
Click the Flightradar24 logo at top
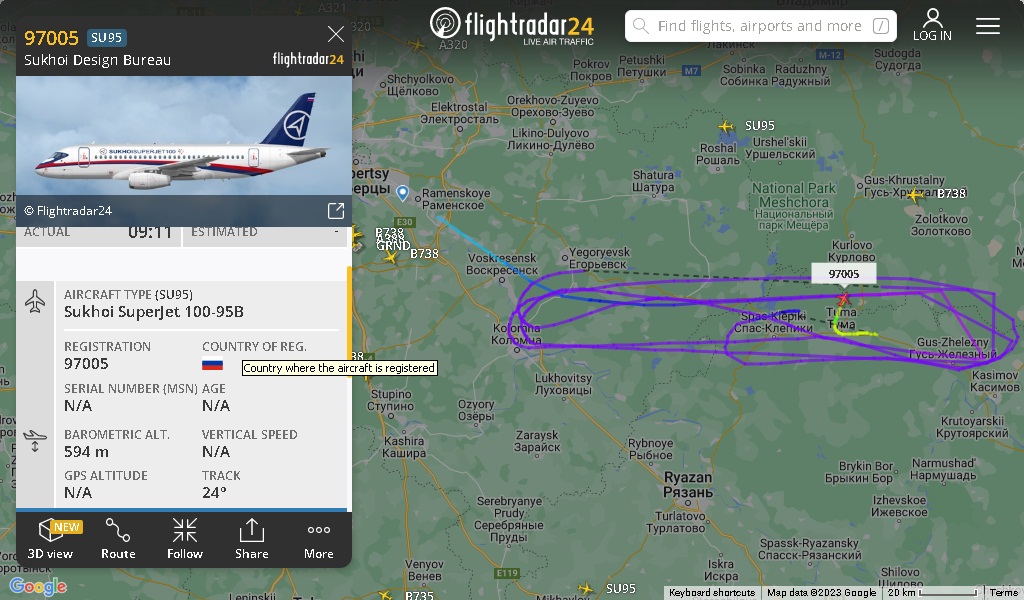click(512, 26)
